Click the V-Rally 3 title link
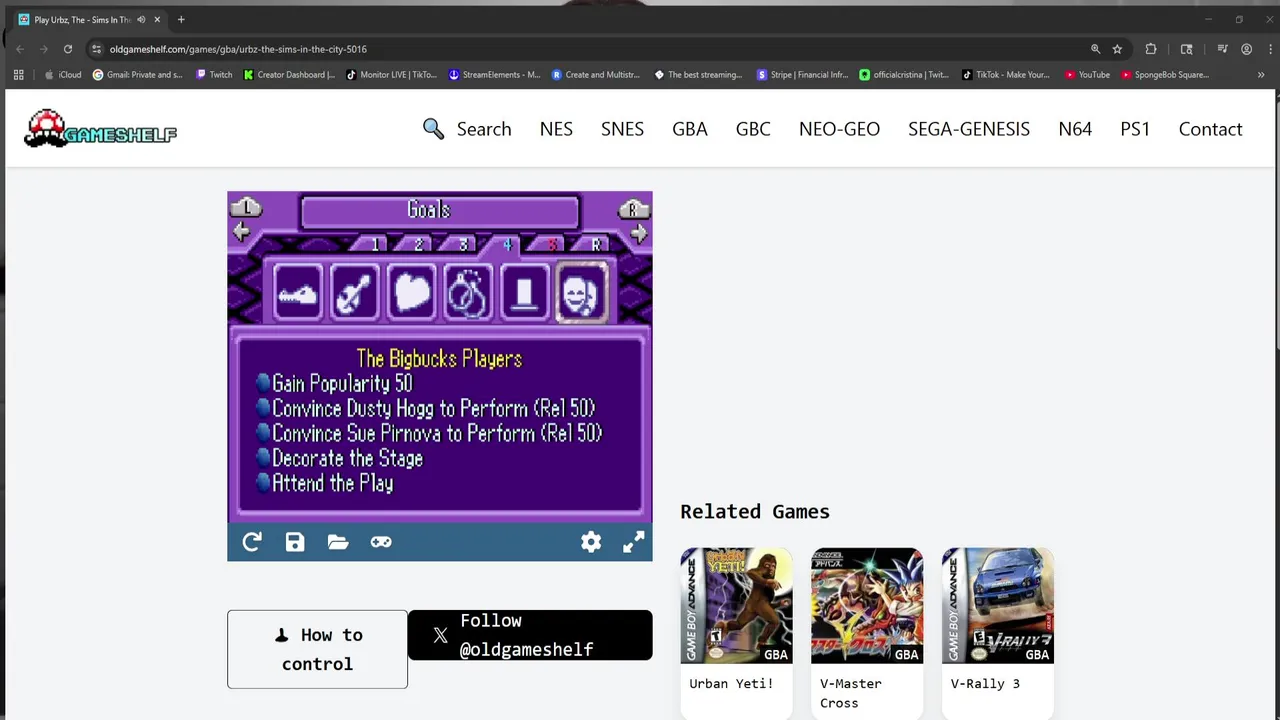The height and width of the screenshot is (720, 1280). (x=985, y=684)
